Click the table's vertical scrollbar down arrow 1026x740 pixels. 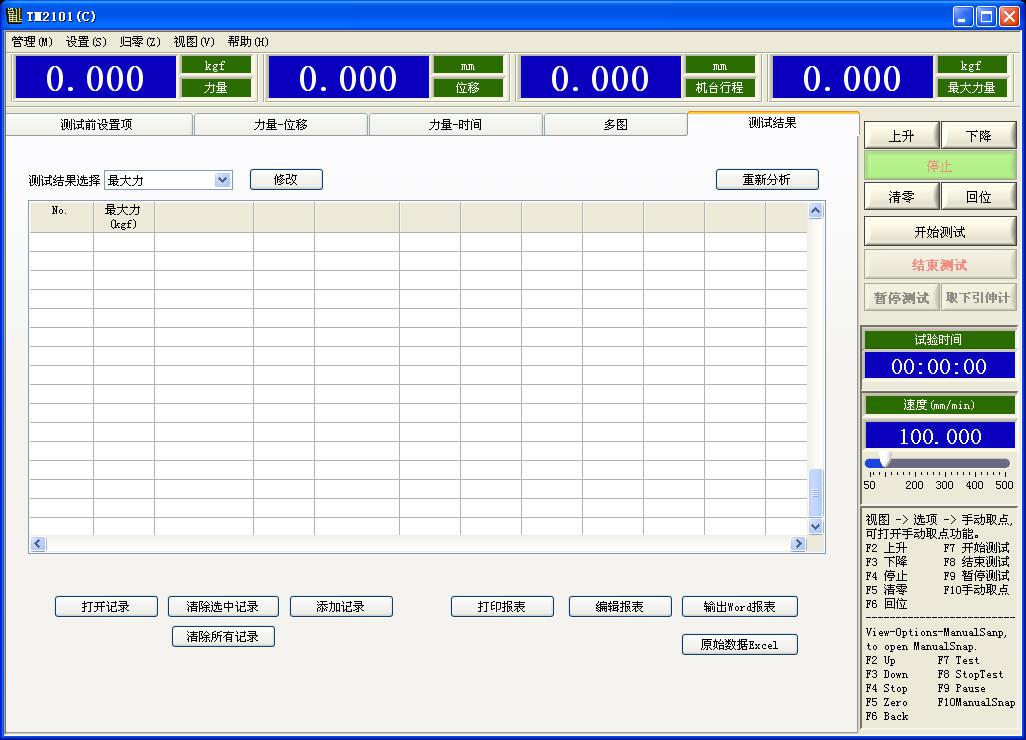[815, 526]
